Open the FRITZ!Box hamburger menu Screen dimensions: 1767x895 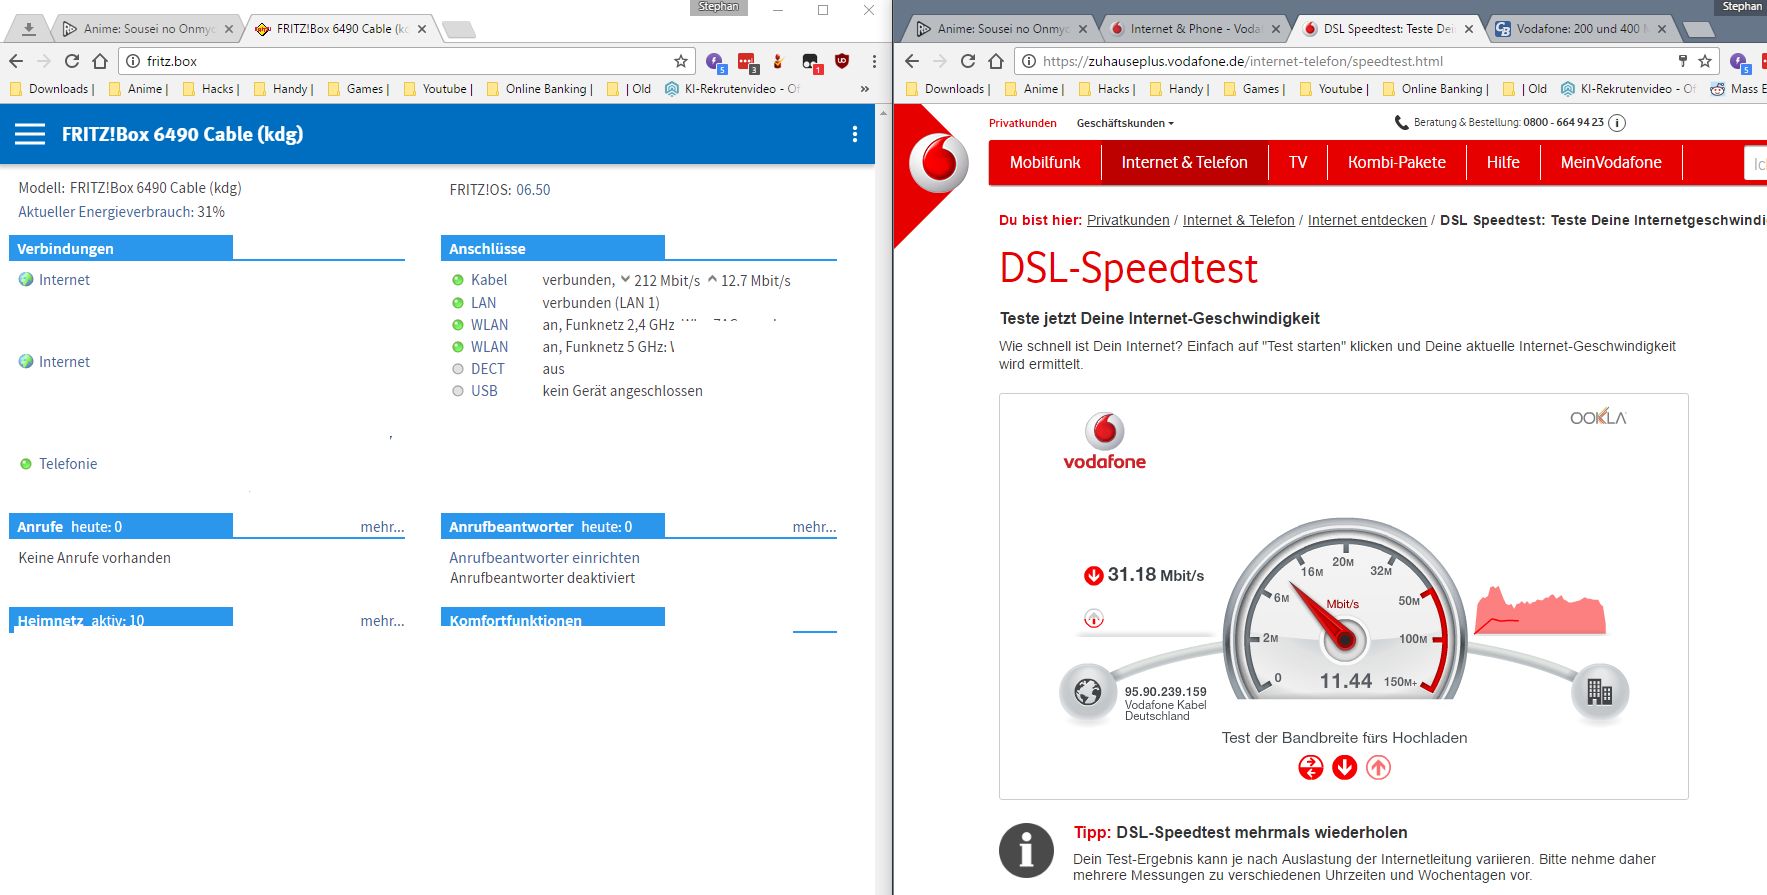(x=30, y=134)
